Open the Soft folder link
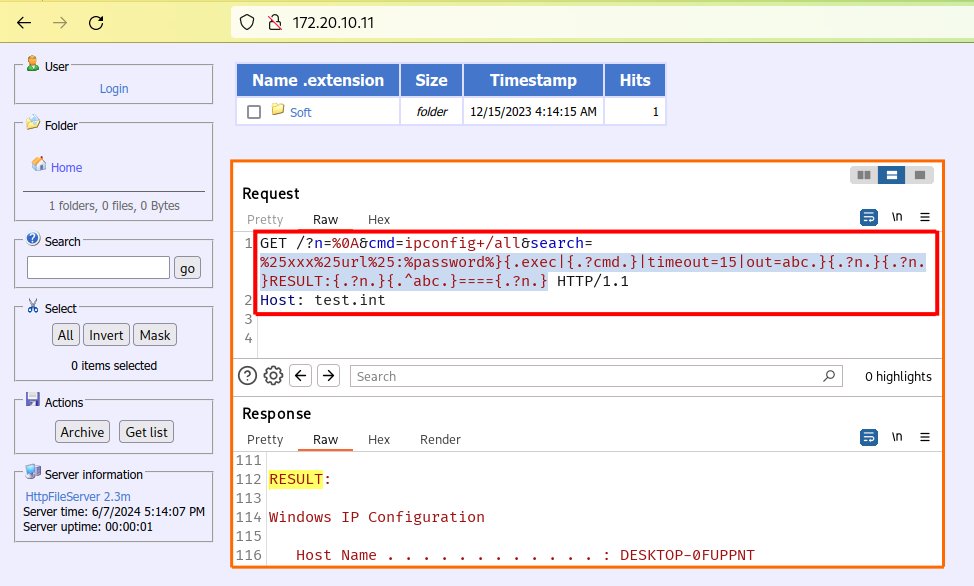Viewport: 974px width, 586px height. click(x=301, y=112)
